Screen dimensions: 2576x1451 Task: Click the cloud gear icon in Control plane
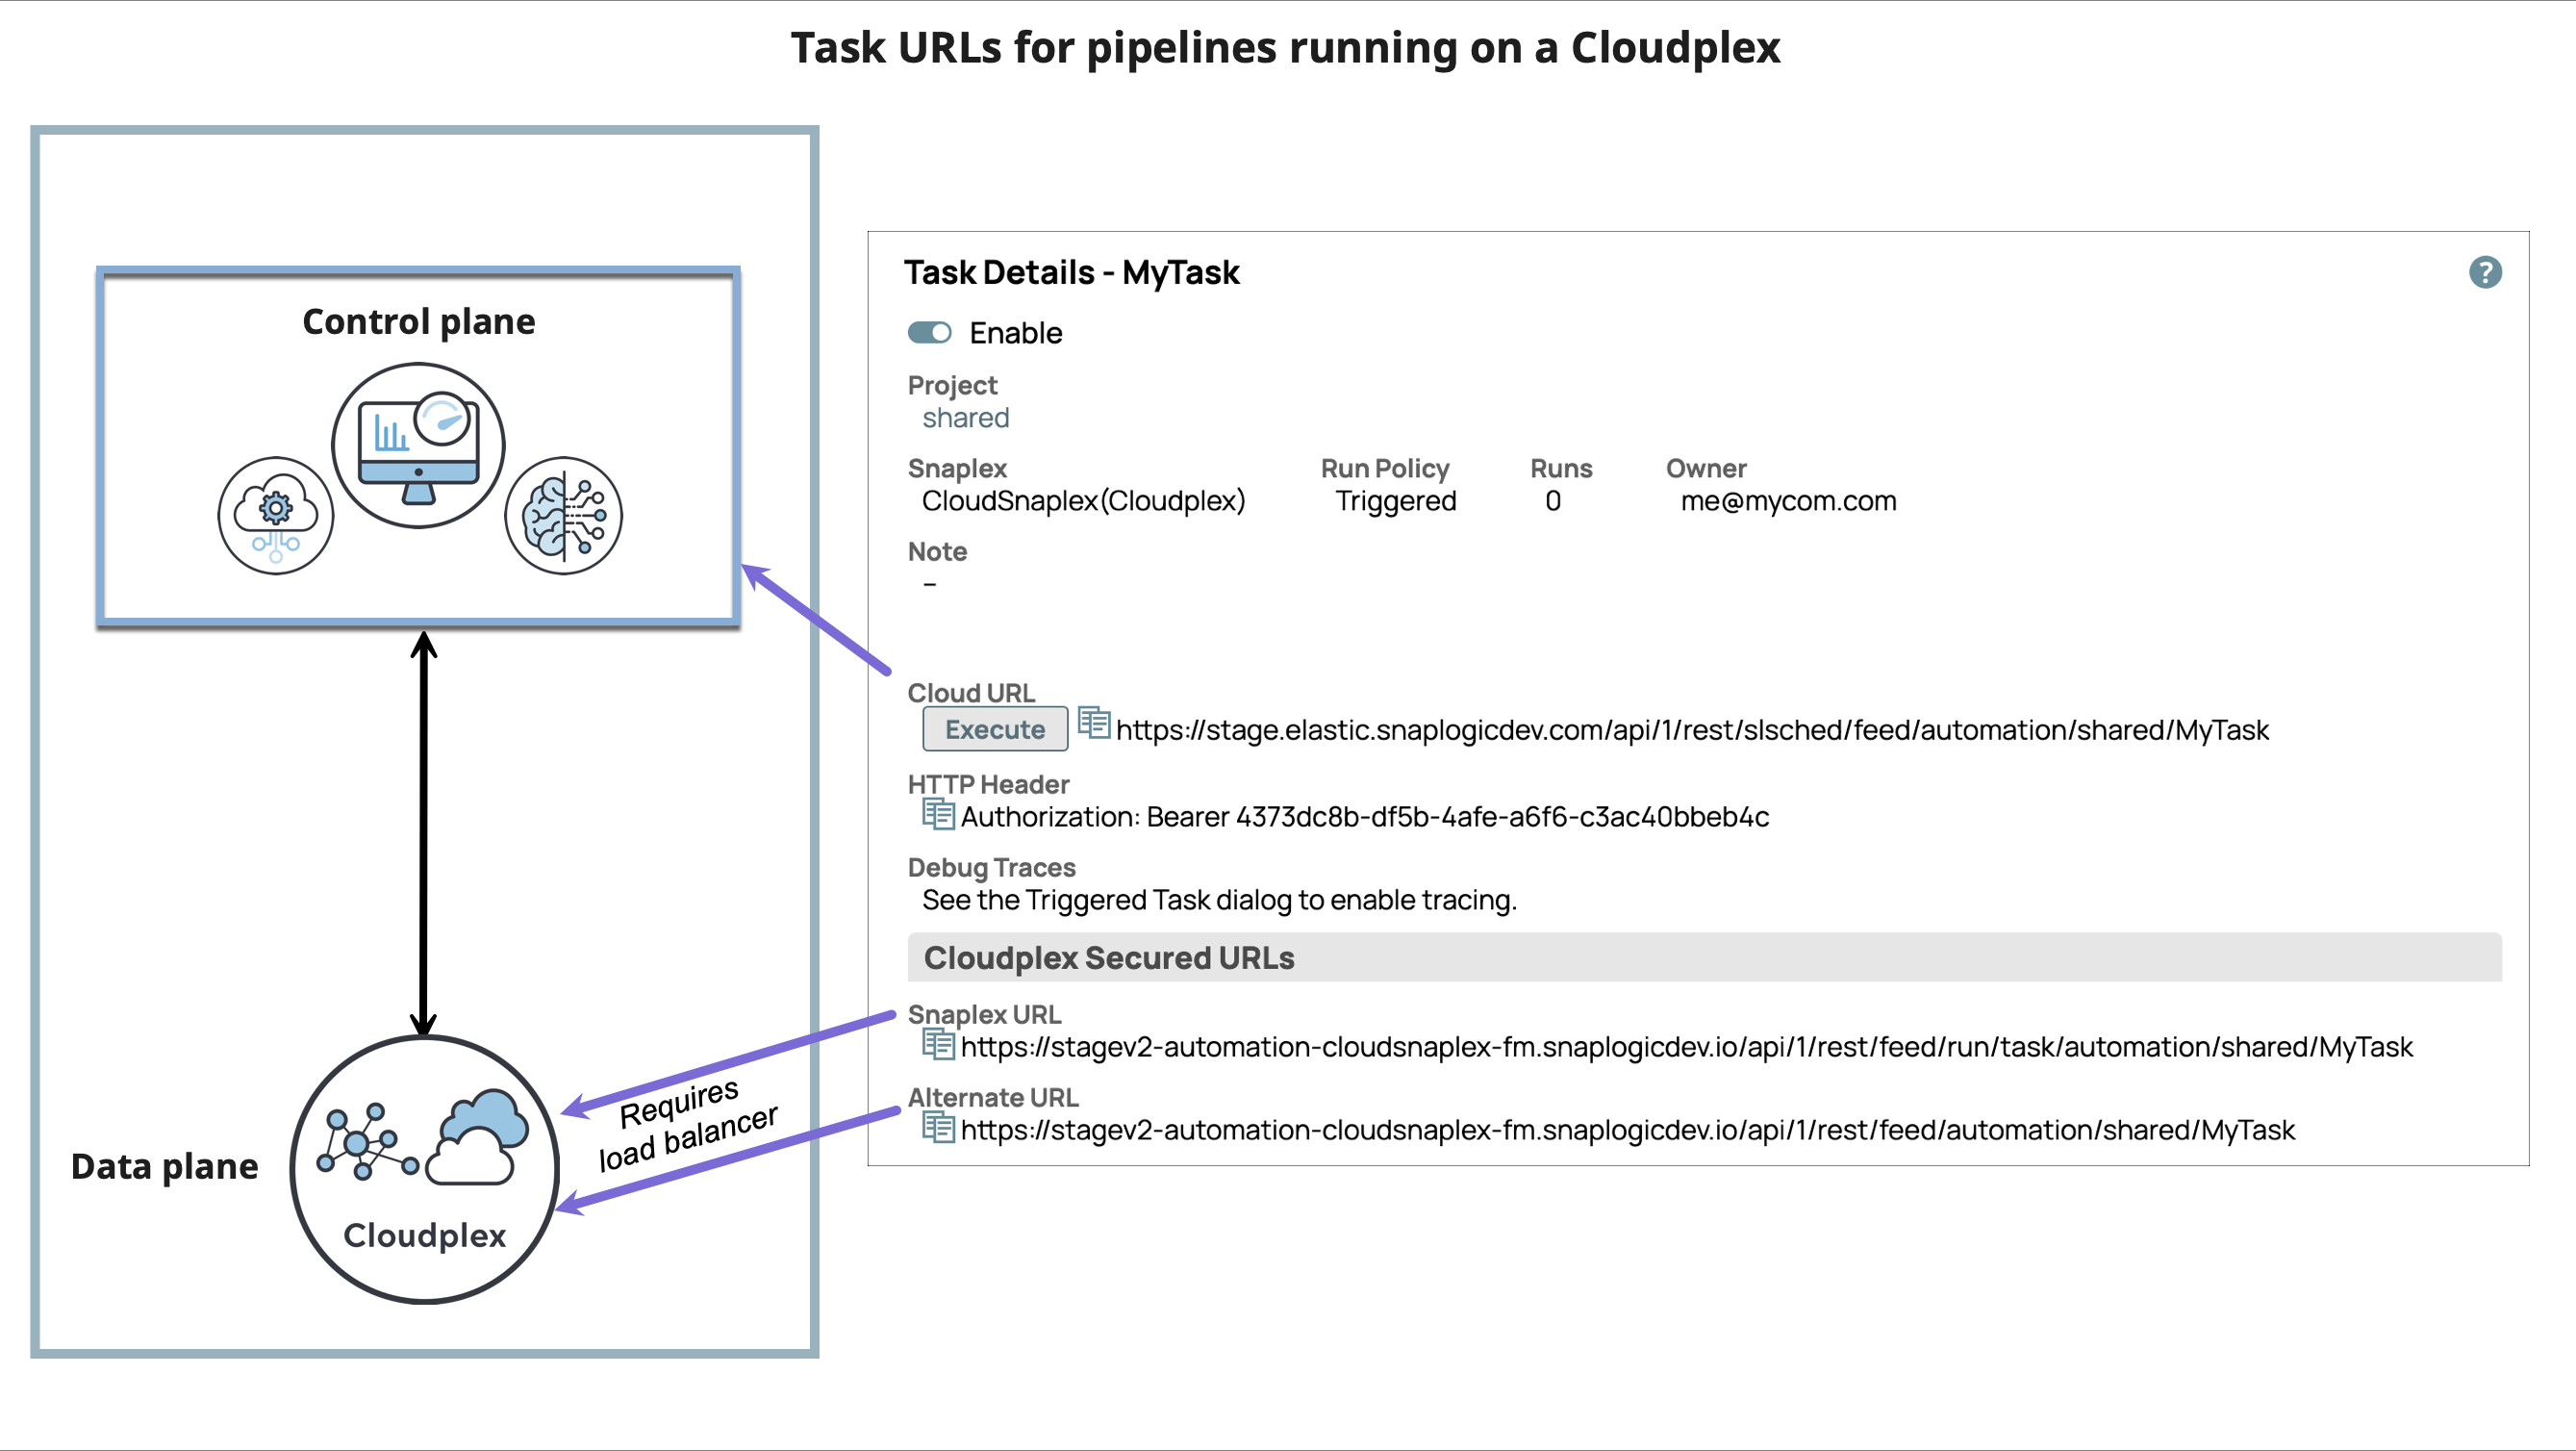pyautogui.click(x=275, y=516)
